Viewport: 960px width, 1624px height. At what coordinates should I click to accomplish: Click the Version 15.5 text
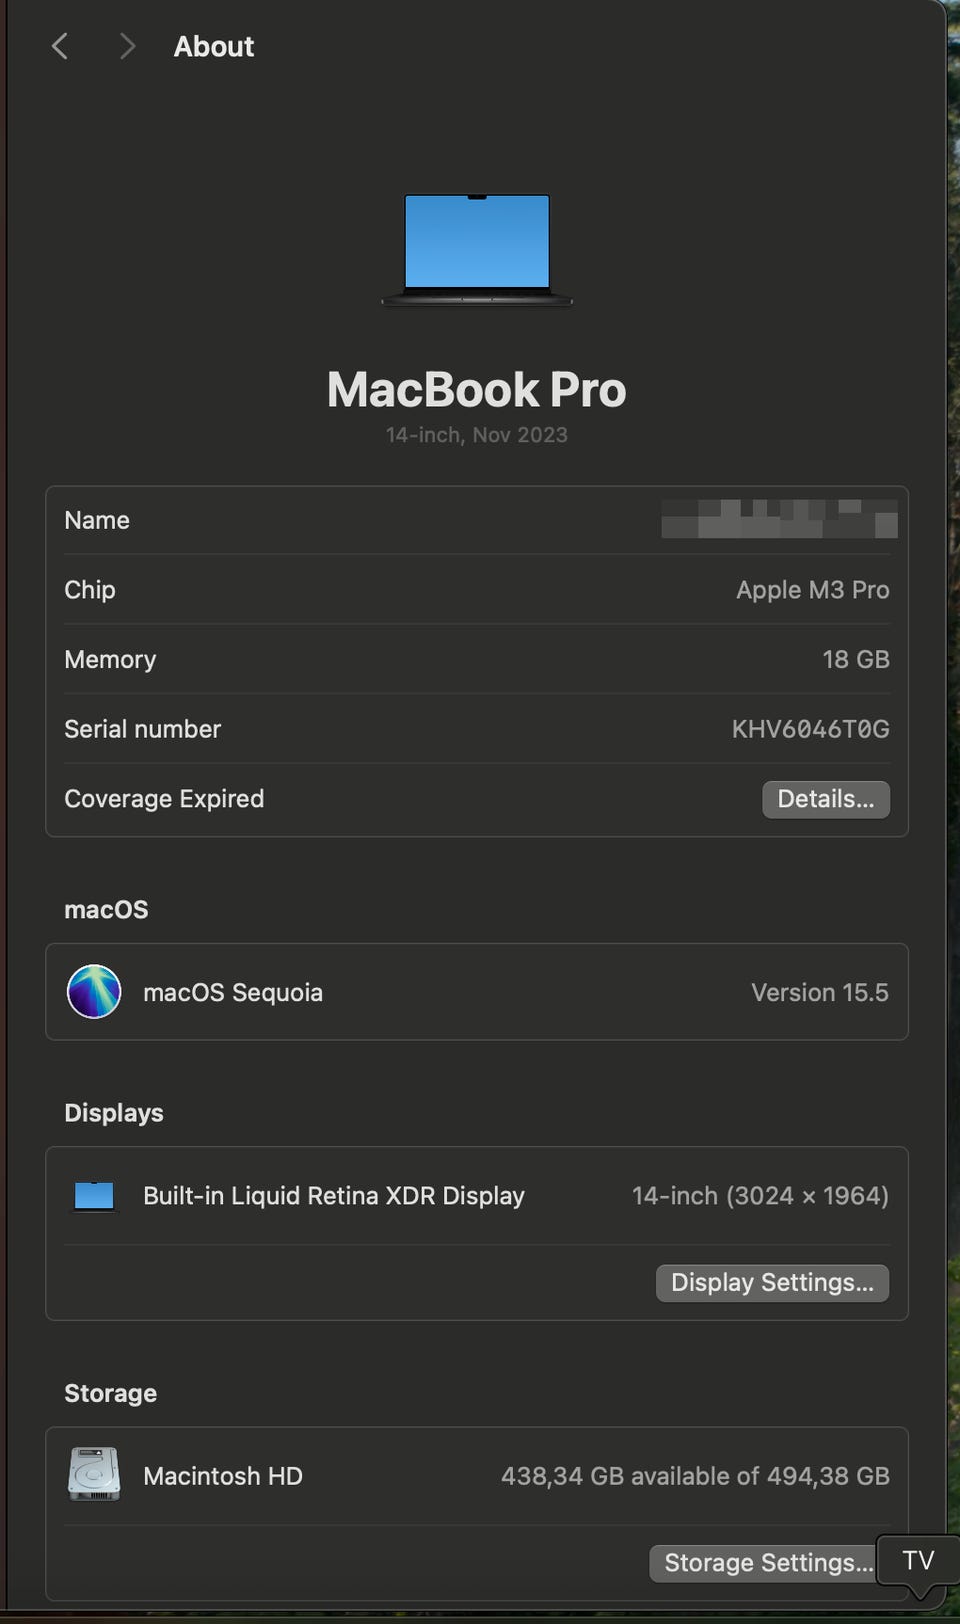819,992
